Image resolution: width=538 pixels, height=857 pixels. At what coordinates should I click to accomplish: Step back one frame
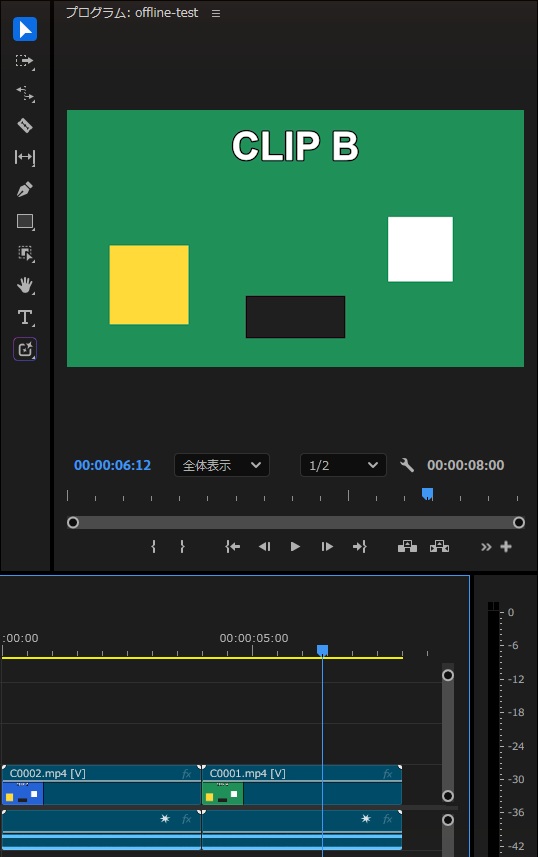coord(265,547)
